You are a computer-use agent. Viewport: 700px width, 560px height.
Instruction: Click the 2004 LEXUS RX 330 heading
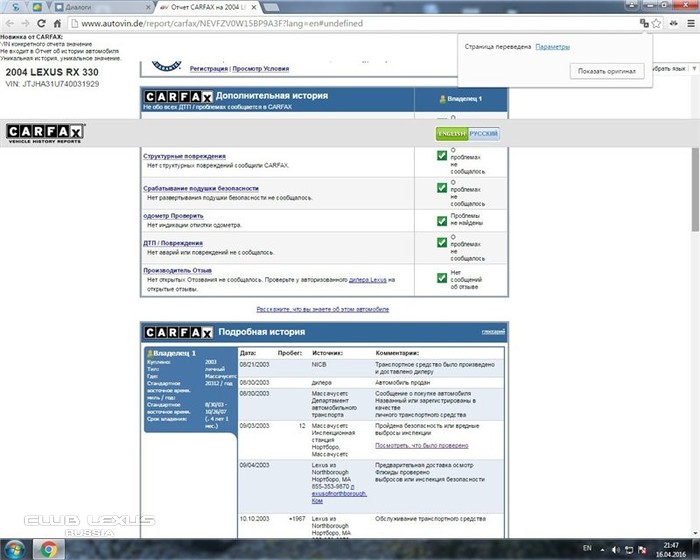coord(52,72)
